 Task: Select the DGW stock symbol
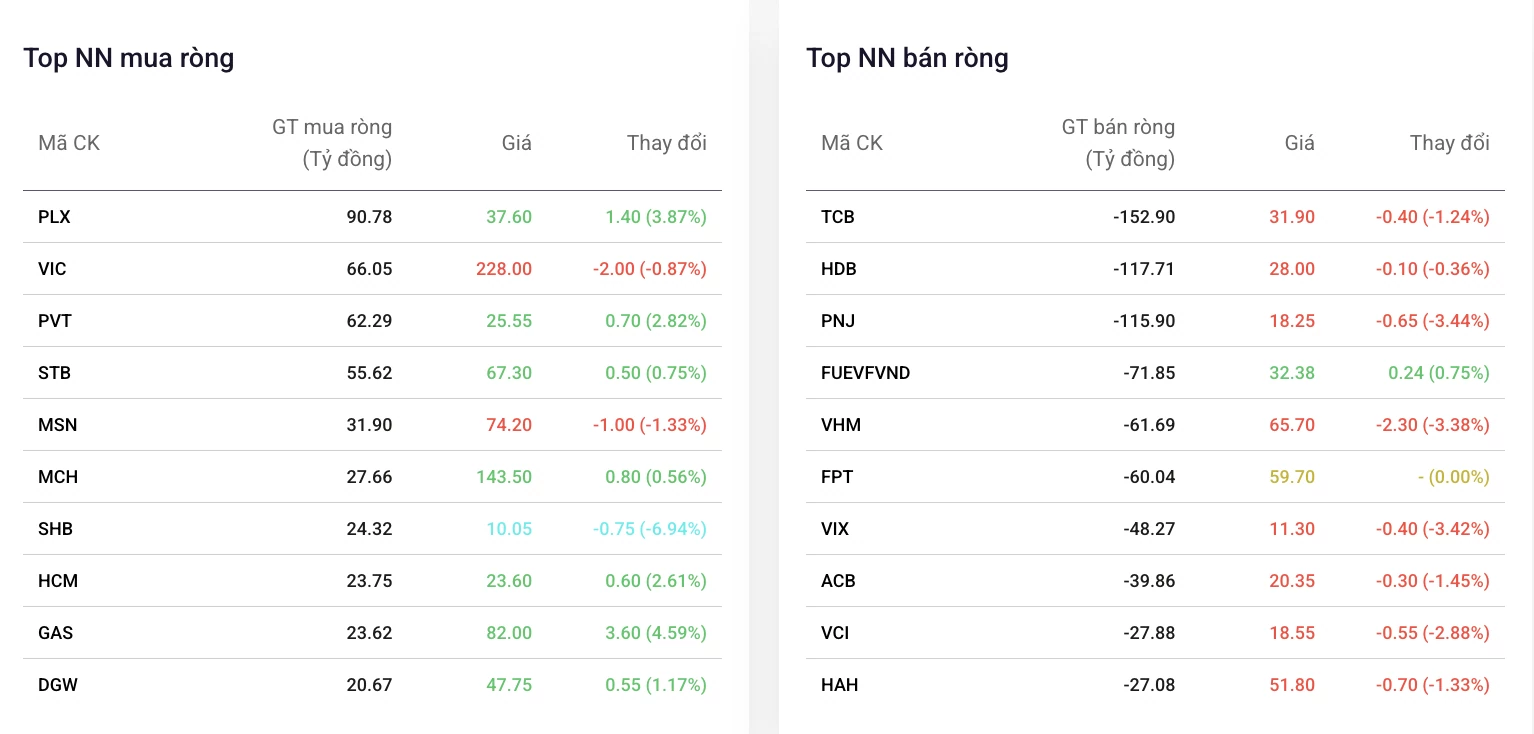(58, 685)
